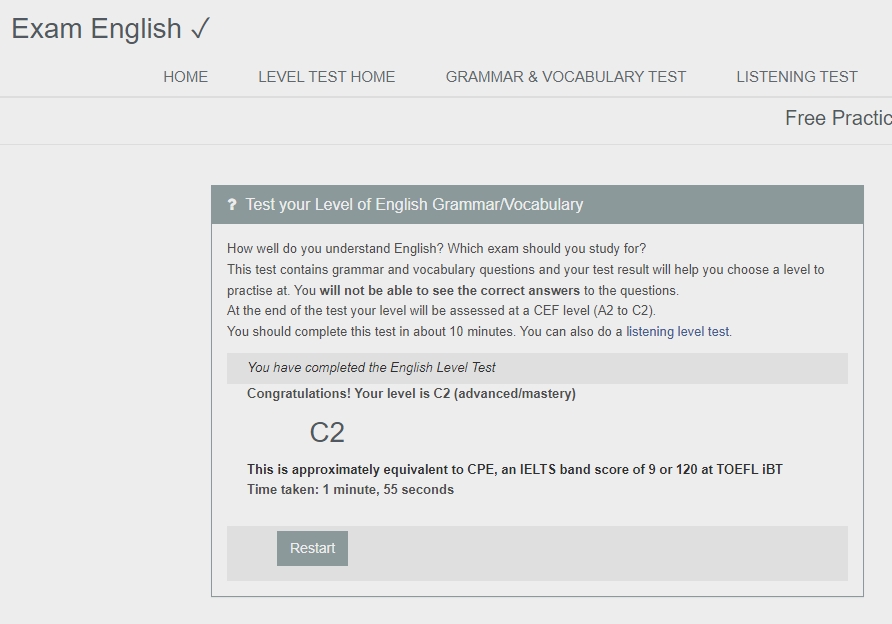This screenshot has height=624, width=892.
Task: Click the completed English Level Test banner
Action: pyautogui.click(x=377, y=368)
